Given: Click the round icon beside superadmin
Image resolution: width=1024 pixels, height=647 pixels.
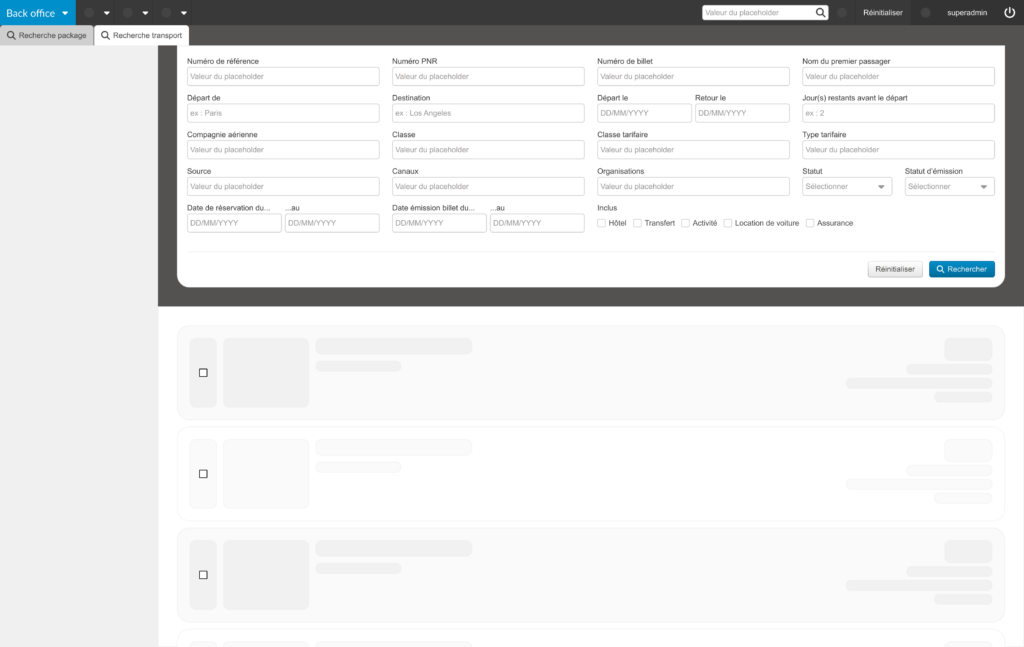Looking at the screenshot, I should click(925, 13).
